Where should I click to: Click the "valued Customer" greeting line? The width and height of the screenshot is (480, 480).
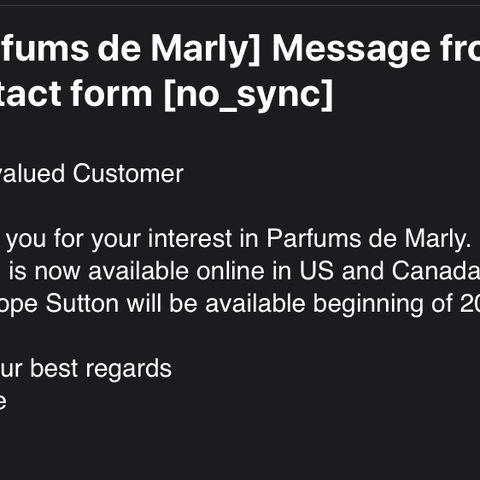(92, 174)
